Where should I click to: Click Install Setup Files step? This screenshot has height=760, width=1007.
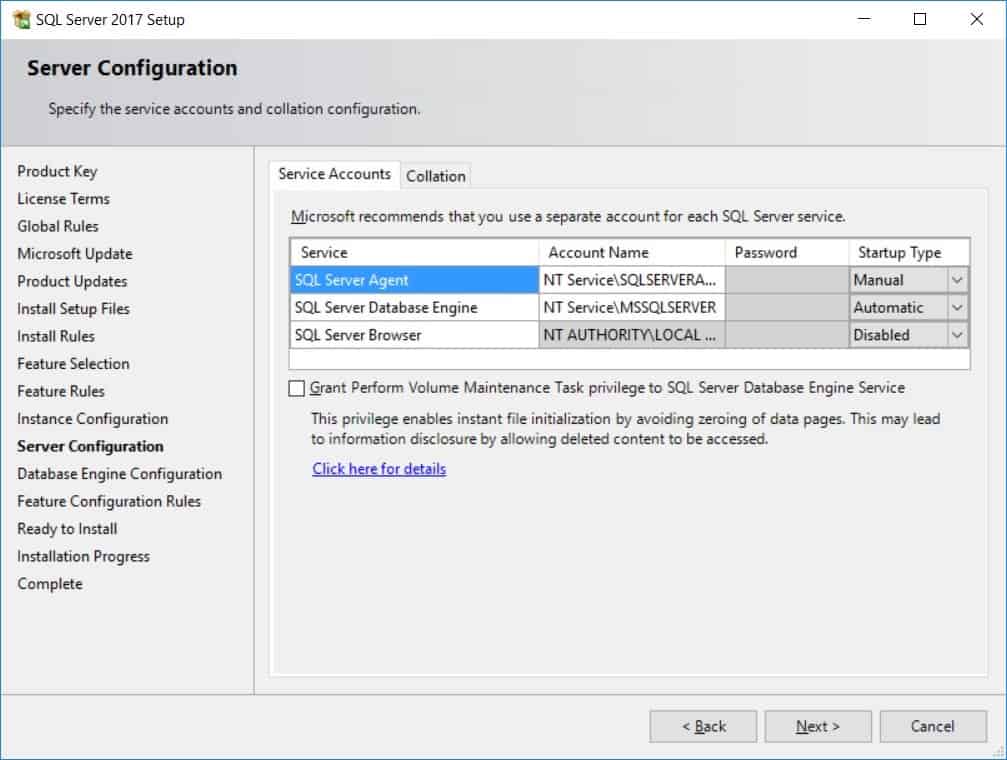(x=74, y=309)
